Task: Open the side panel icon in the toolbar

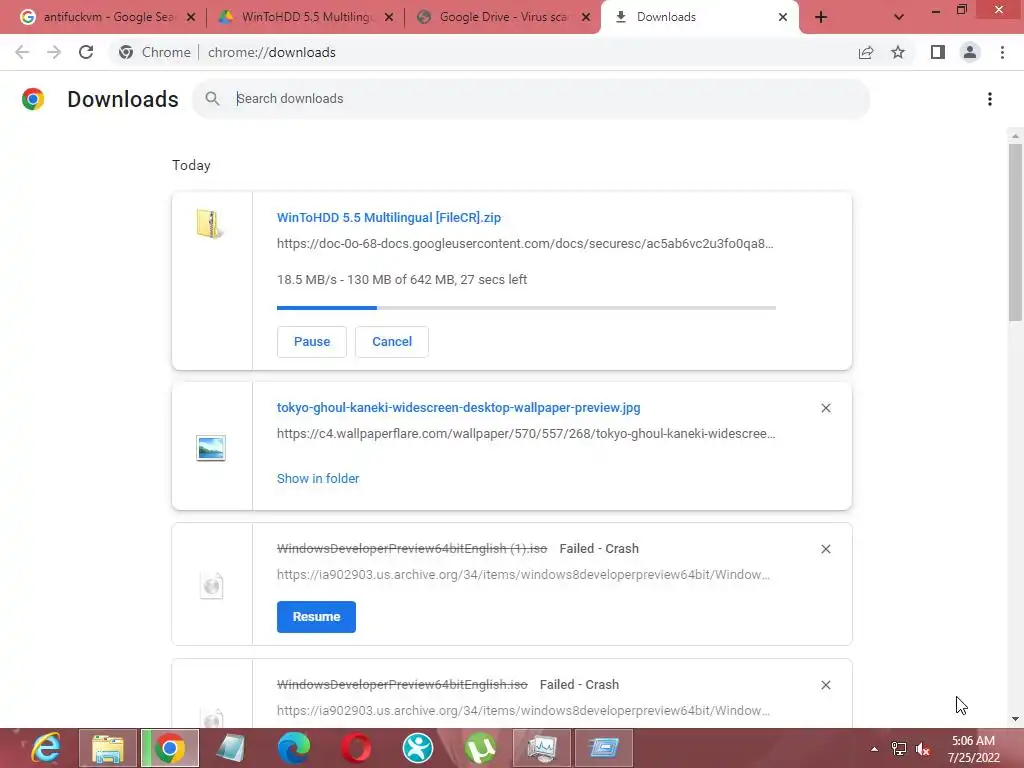Action: (x=938, y=52)
